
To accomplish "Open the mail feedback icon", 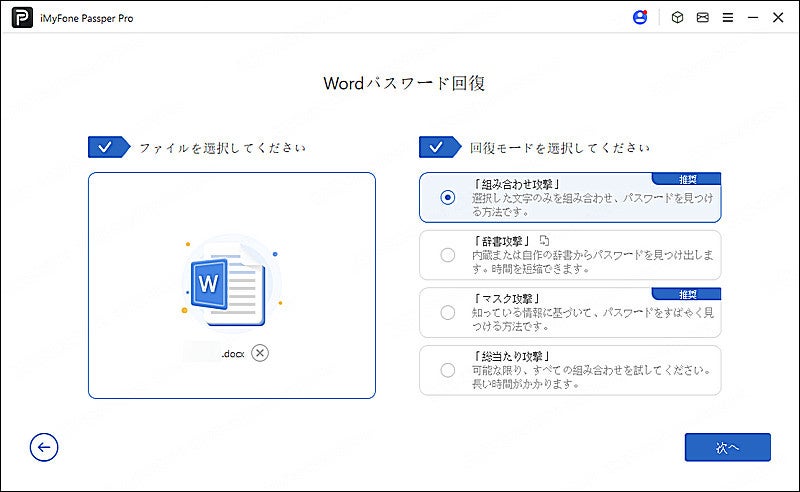I will (703, 17).
